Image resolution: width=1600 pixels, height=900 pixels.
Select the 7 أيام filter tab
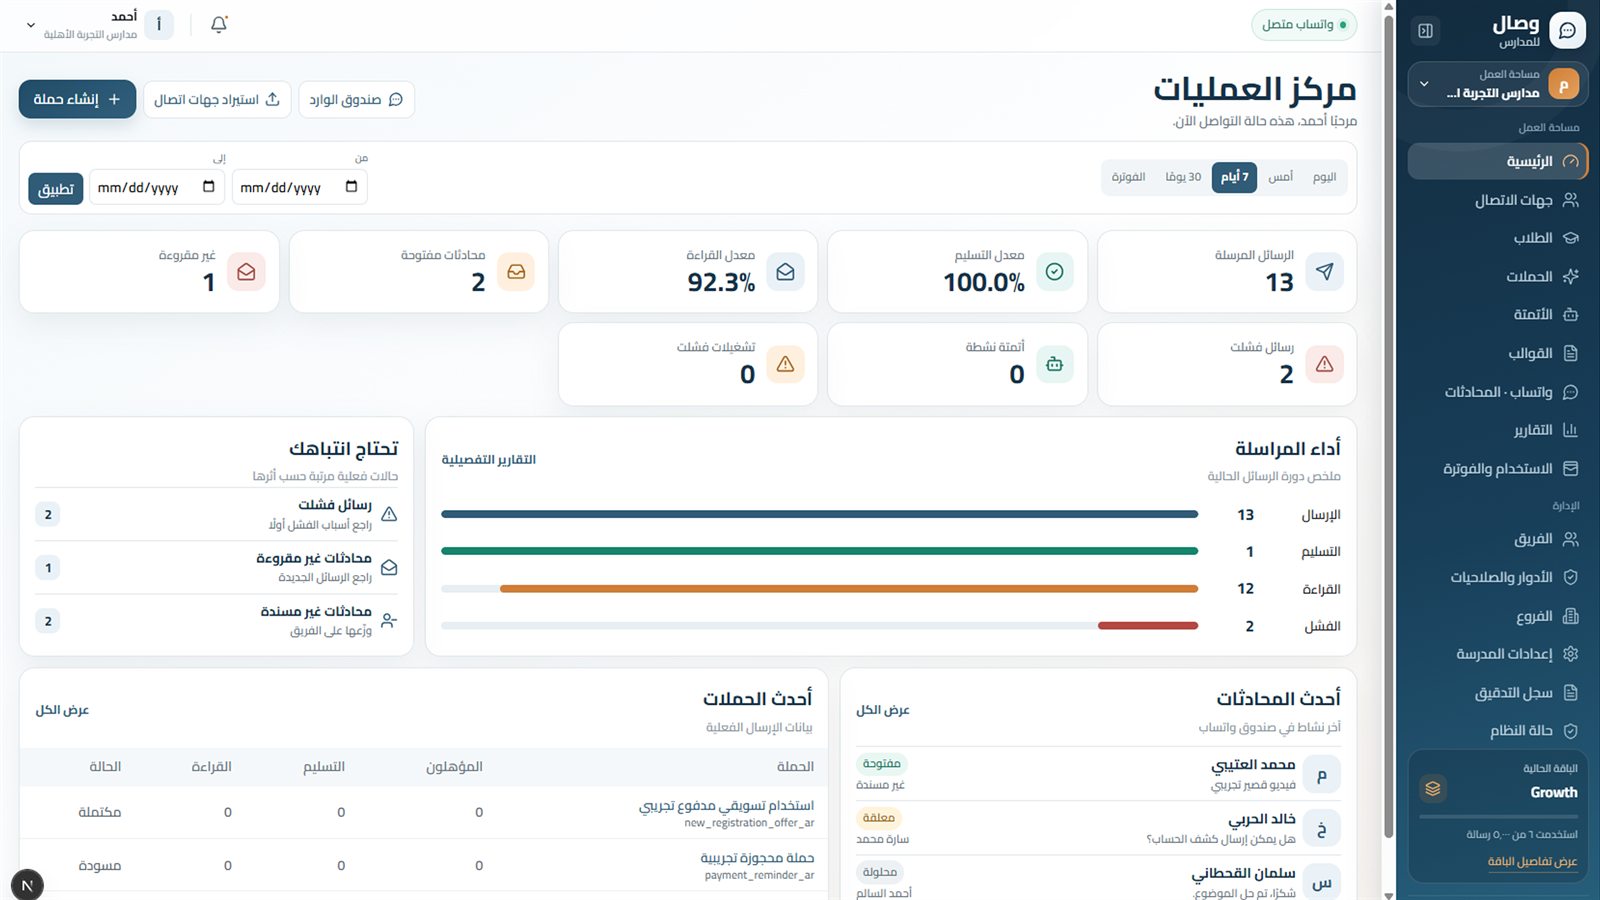point(1234,177)
